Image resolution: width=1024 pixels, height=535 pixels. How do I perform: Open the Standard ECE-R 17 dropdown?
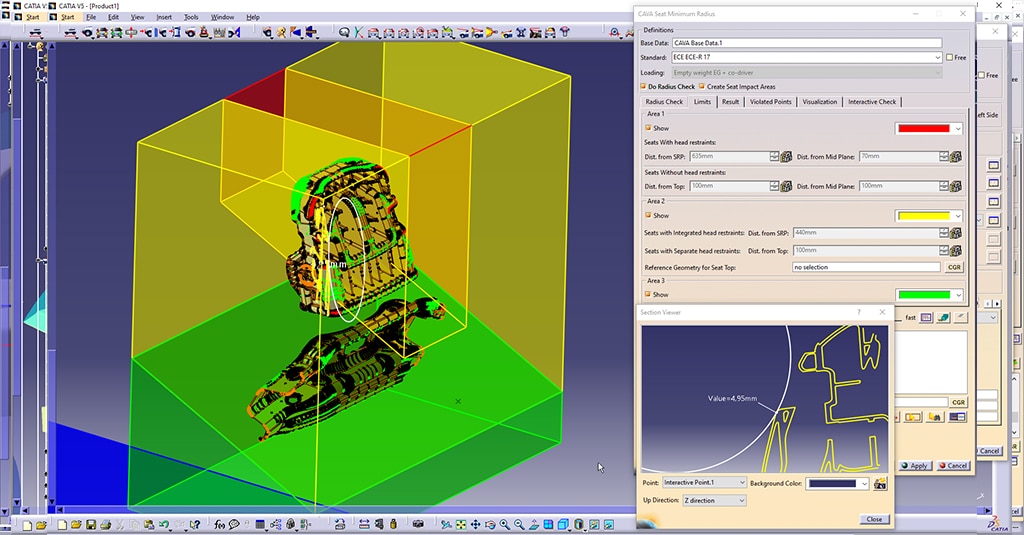pyautogui.click(x=938, y=57)
